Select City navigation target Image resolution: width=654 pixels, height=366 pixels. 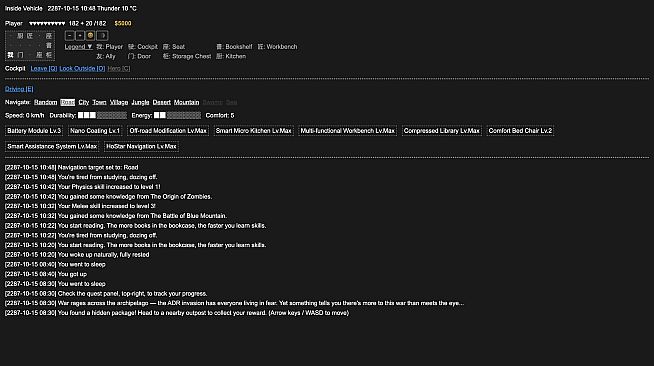tap(83, 102)
